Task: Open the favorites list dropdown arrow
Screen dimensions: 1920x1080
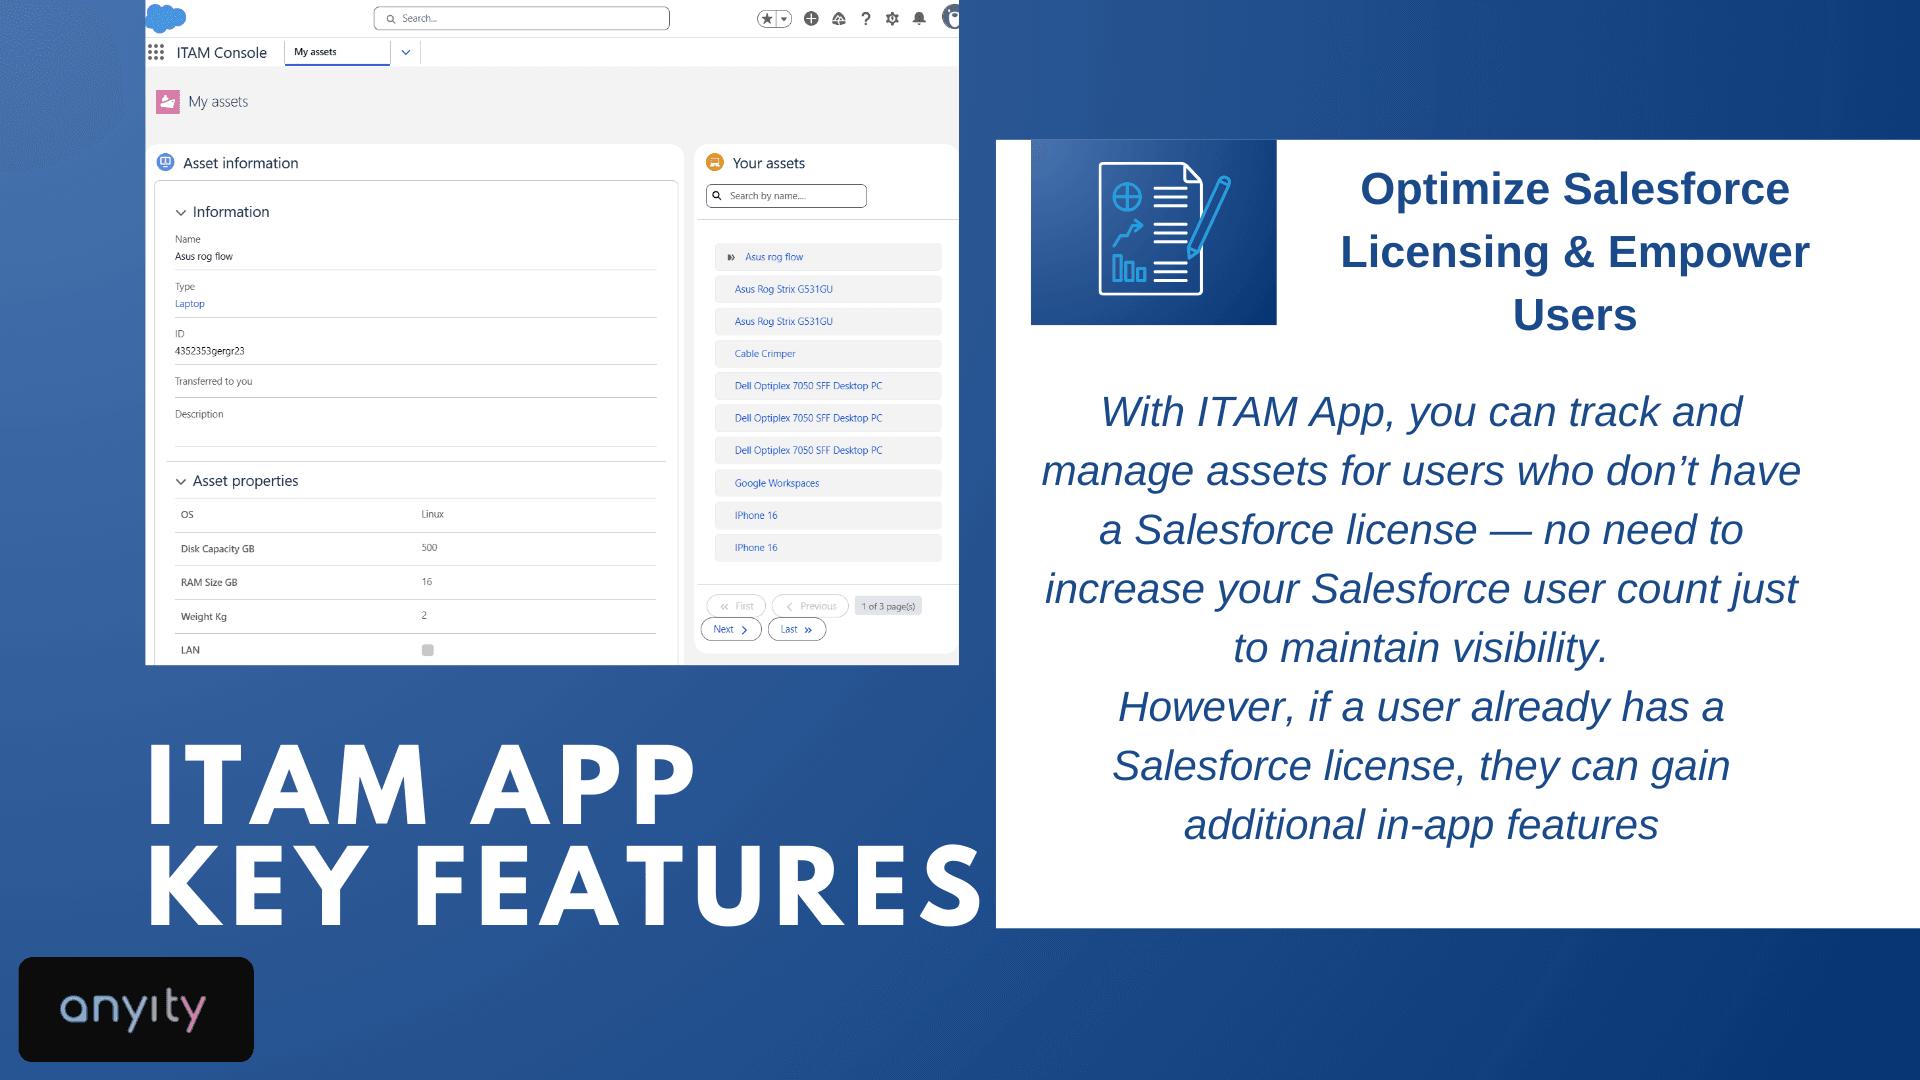Action: (x=784, y=18)
